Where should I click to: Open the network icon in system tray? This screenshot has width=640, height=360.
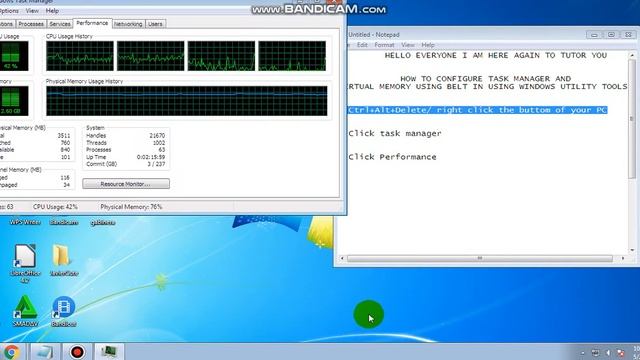(x=595, y=353)
